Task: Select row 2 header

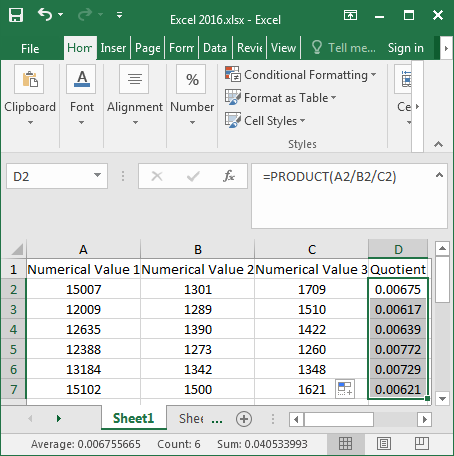Action: tap(13, 289)
